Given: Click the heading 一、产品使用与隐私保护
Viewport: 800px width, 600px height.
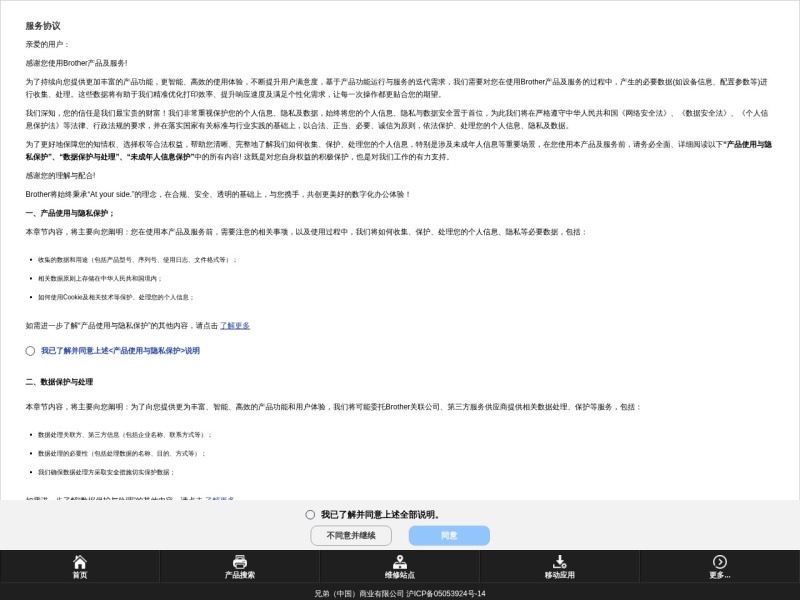Looking at the screenshot, I should click(70, 213).
